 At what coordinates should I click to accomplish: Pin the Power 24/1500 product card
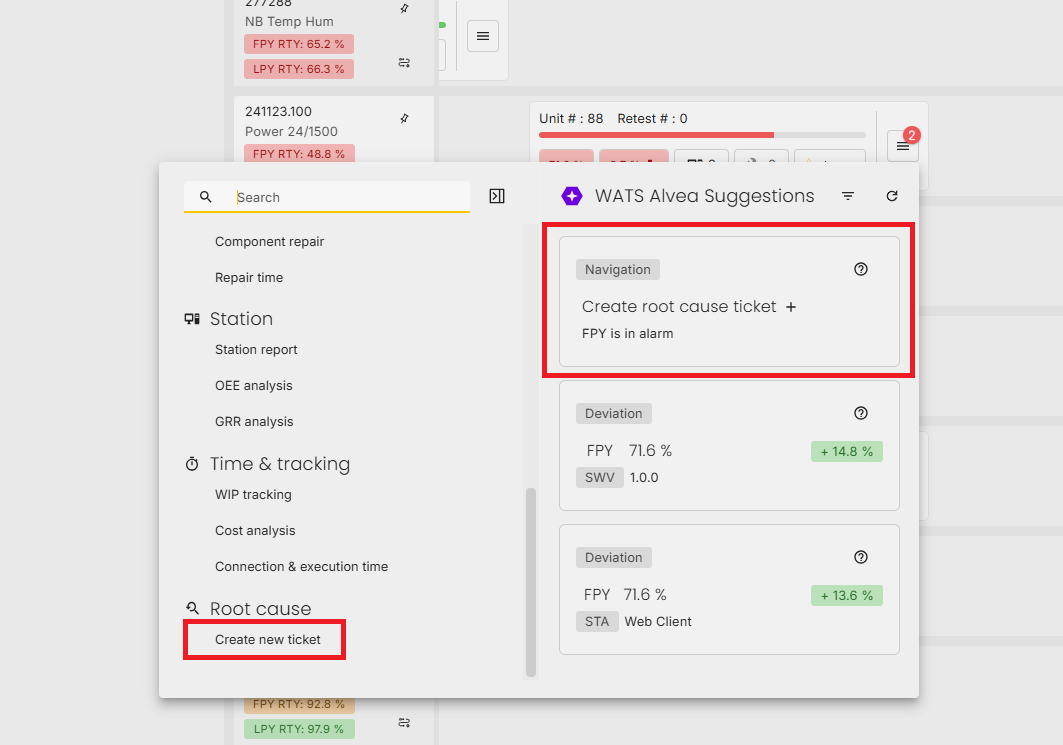point(404,119)
